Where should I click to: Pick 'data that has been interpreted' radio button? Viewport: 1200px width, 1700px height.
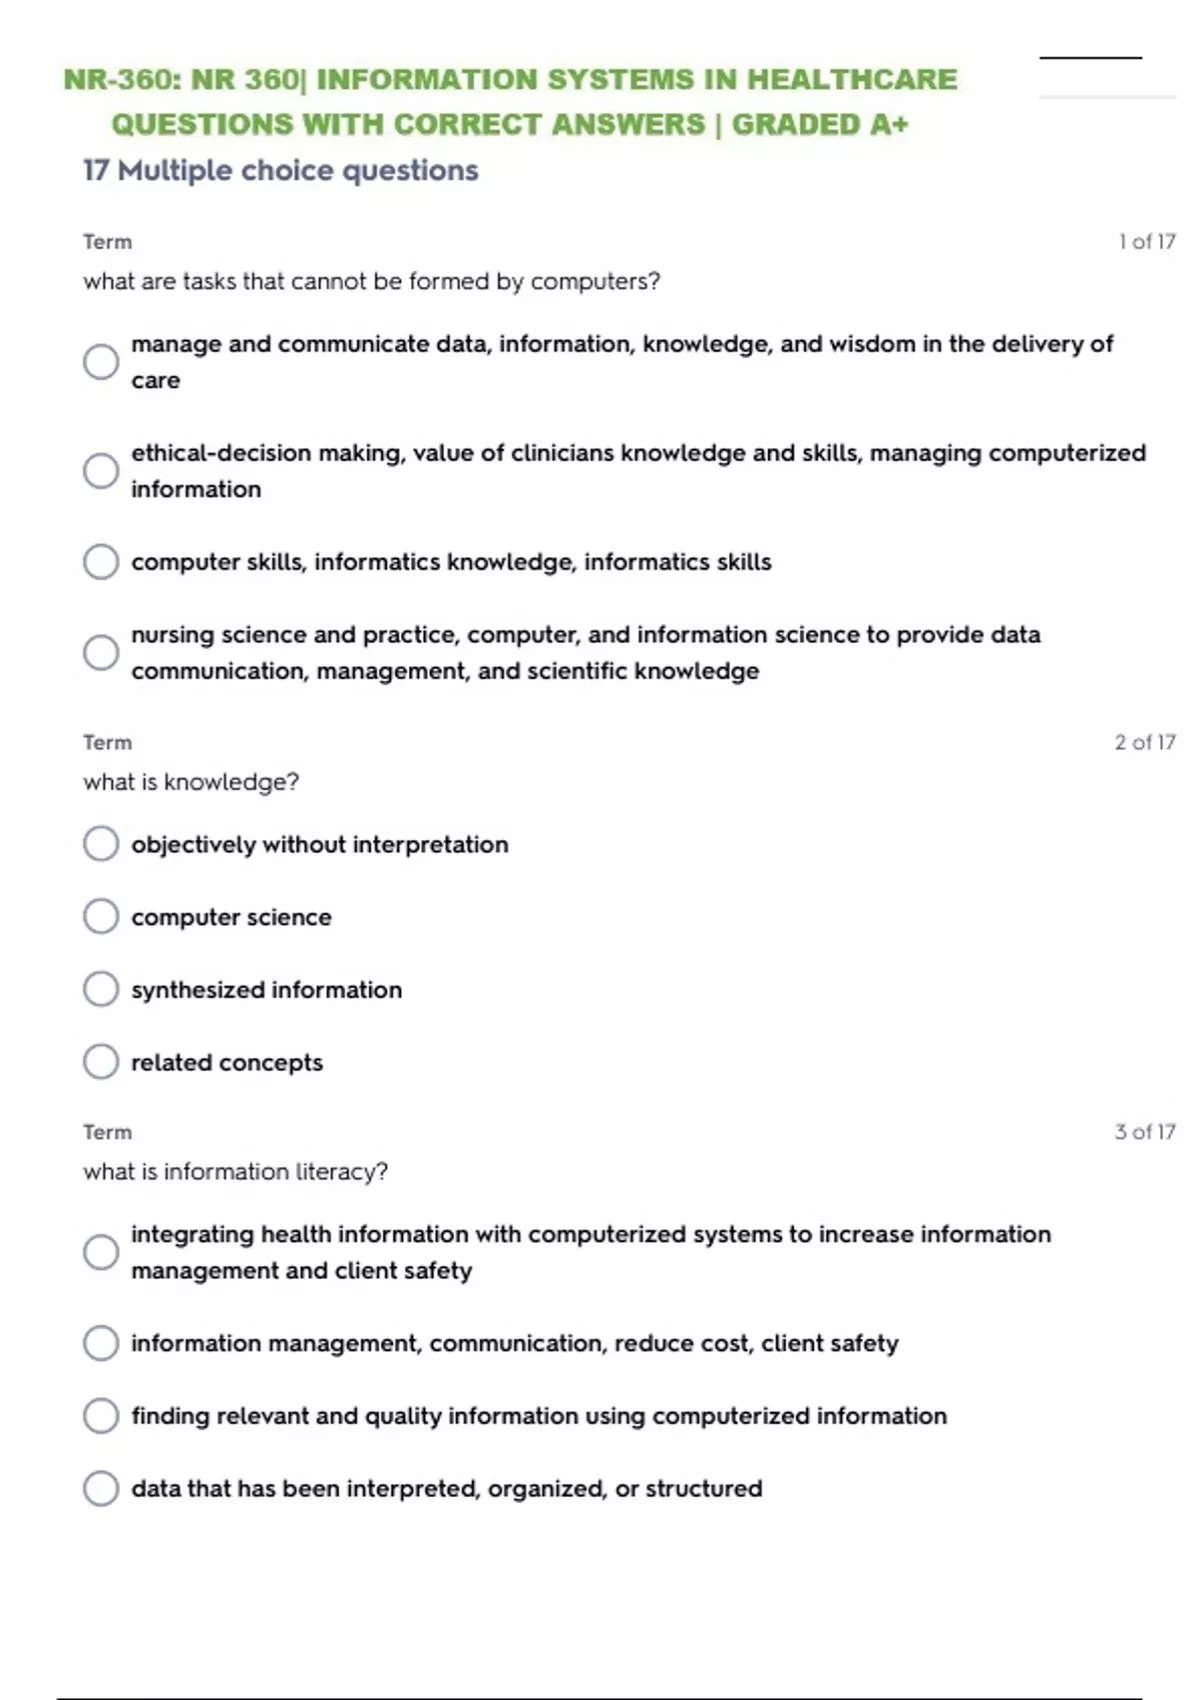(101, 1489)
